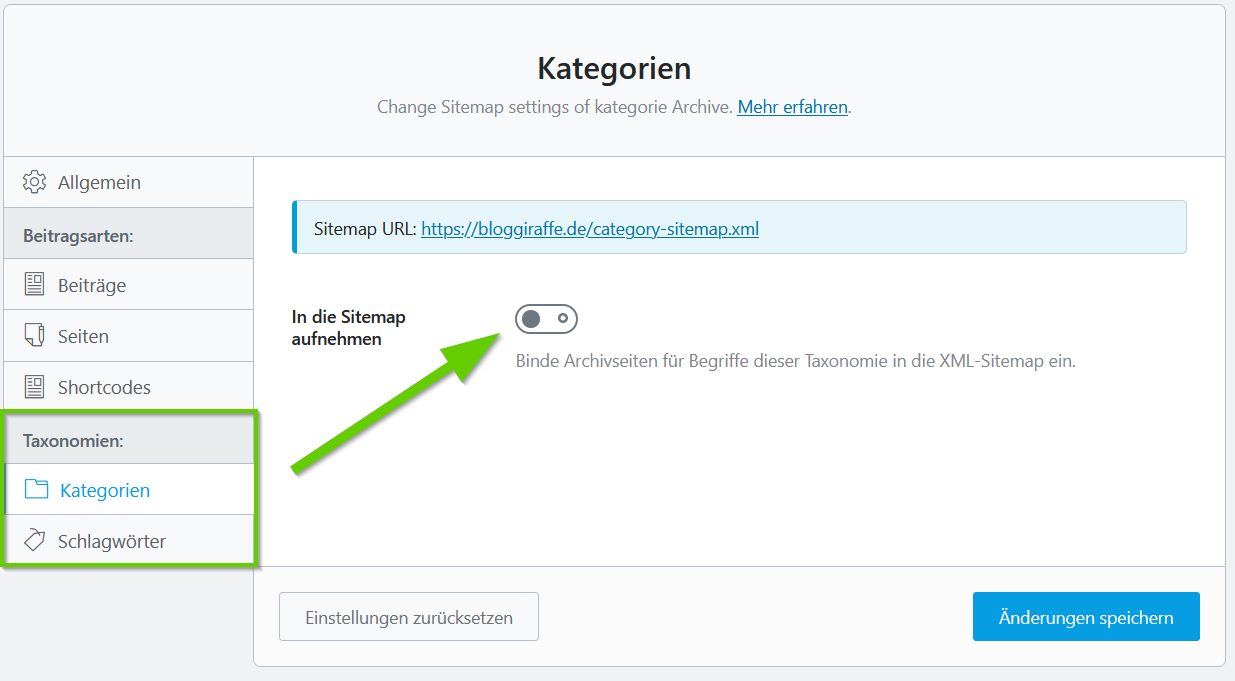Viewport: 1235px width, 681px height.
Task: Click the Binde Archivseiten description text
Action: 796,361
